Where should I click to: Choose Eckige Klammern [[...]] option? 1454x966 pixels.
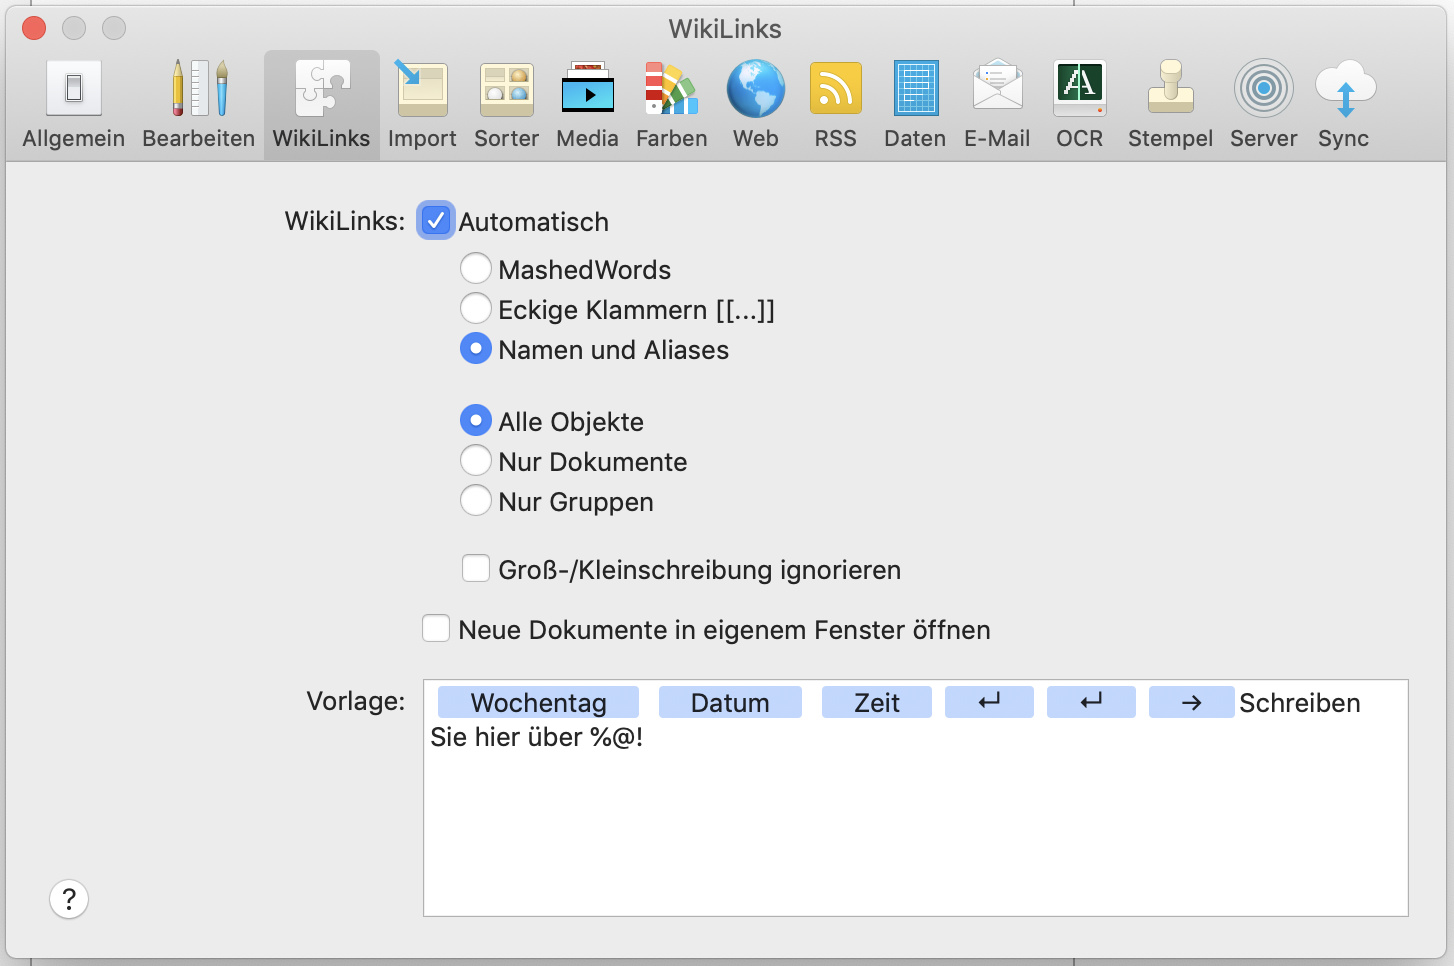point(476,309)
